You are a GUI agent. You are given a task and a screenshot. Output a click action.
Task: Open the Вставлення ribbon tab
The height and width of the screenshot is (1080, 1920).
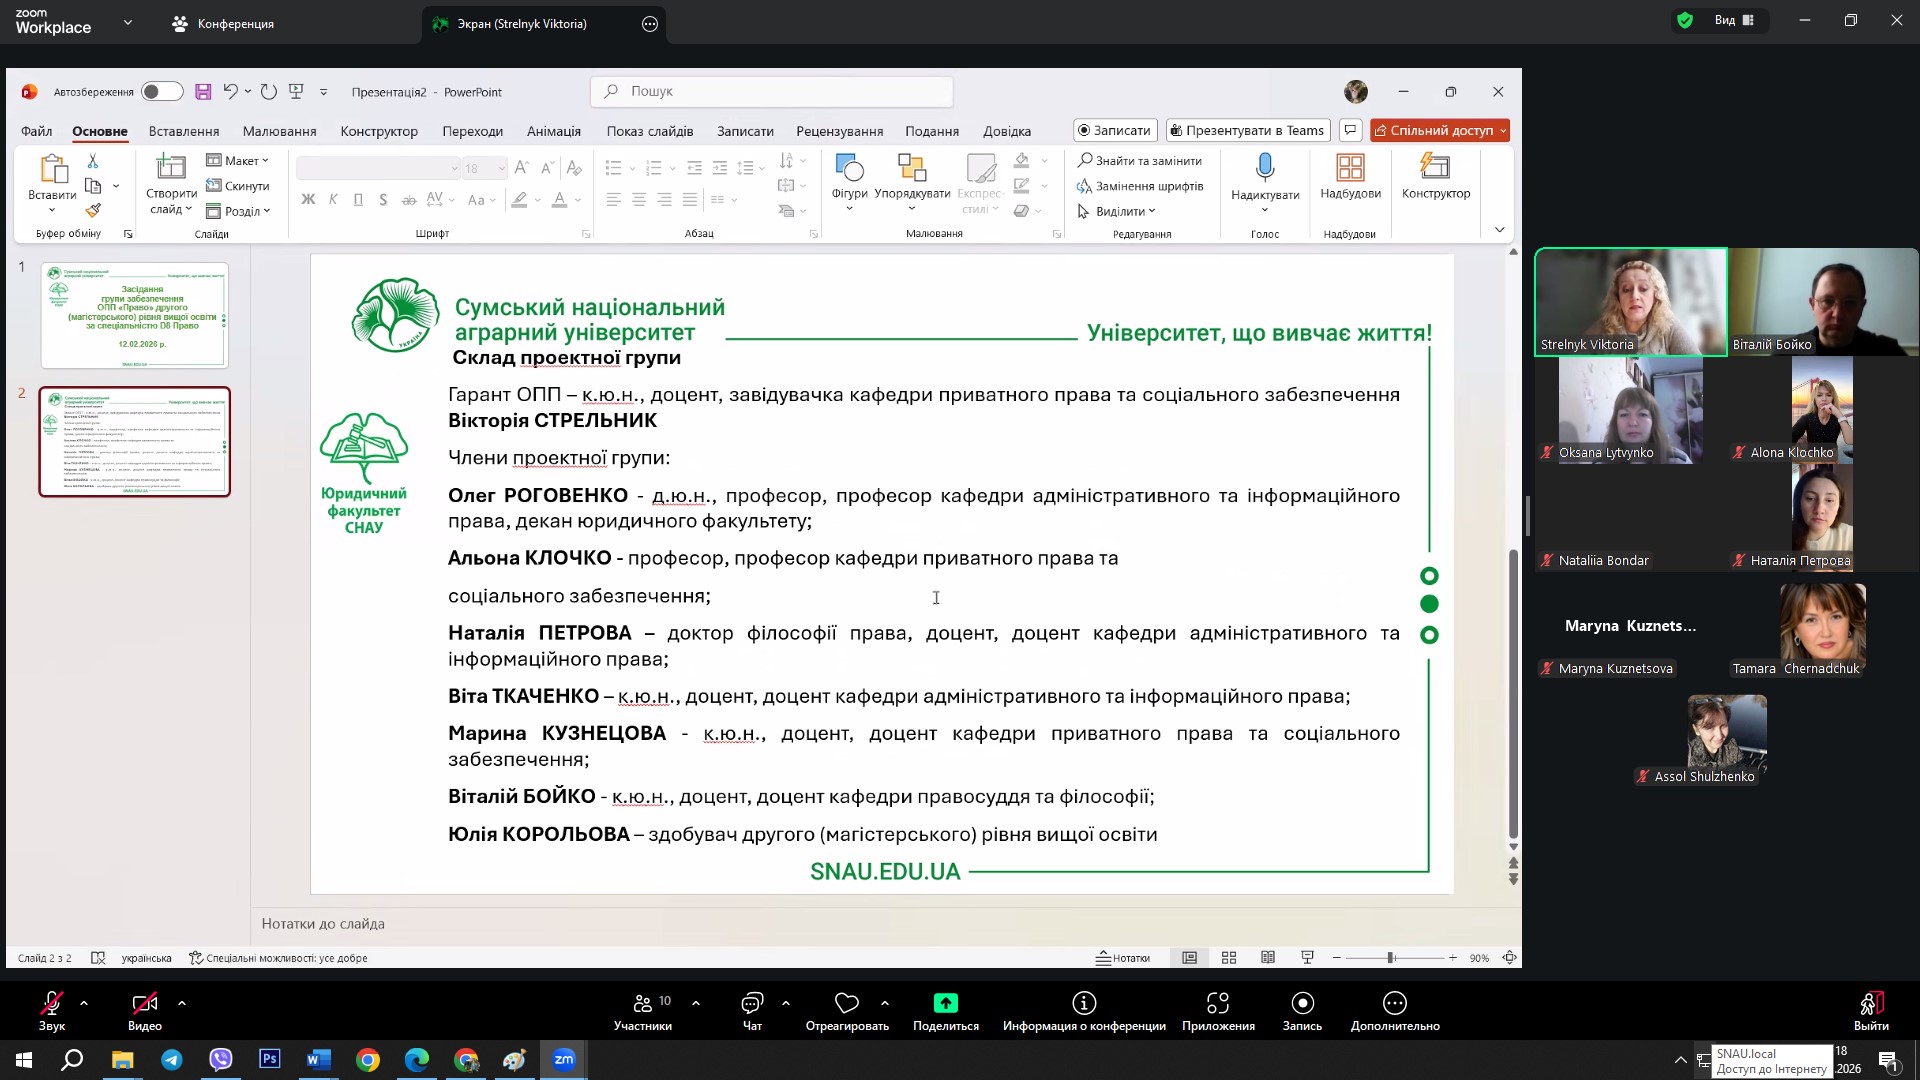pyautogui.click(x=184, y=131)
